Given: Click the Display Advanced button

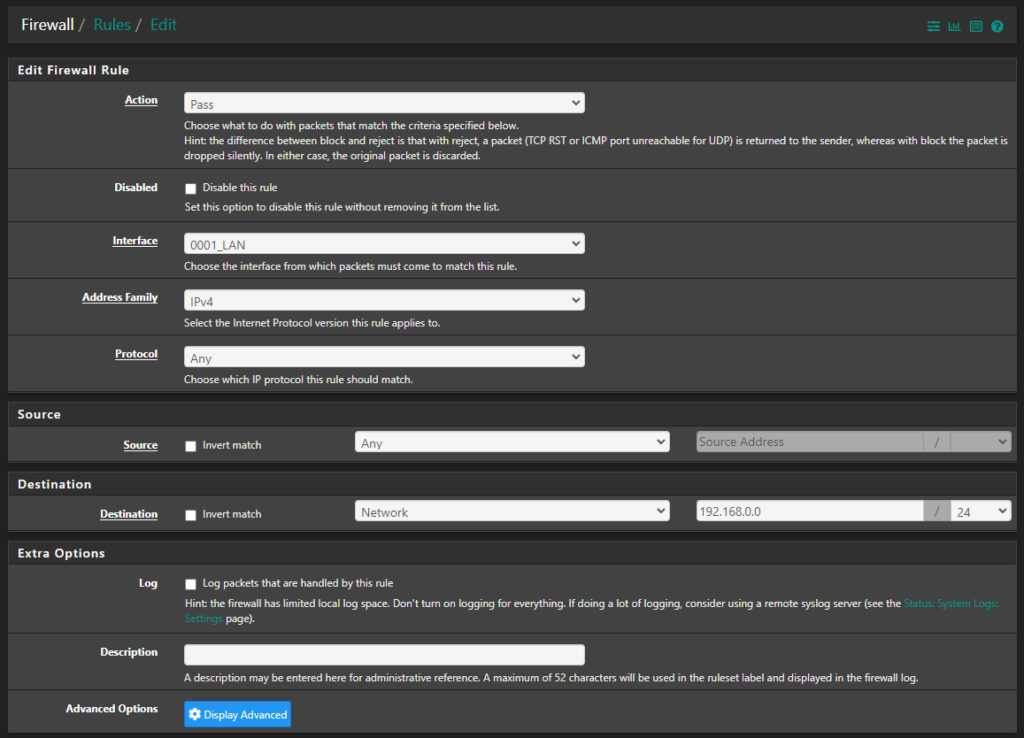Looking at the screenshot, I should (x=237, y=714).
